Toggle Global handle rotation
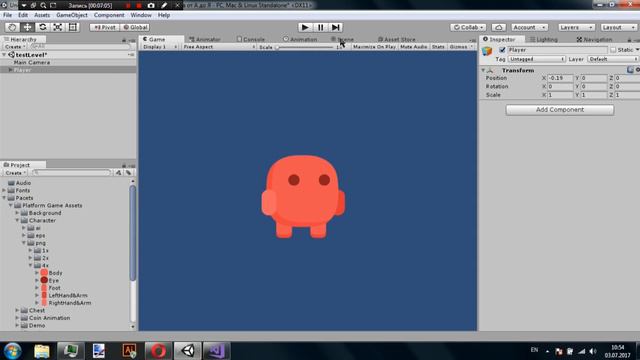This screenshot has width=640, height=360. (x=135, y=27)
